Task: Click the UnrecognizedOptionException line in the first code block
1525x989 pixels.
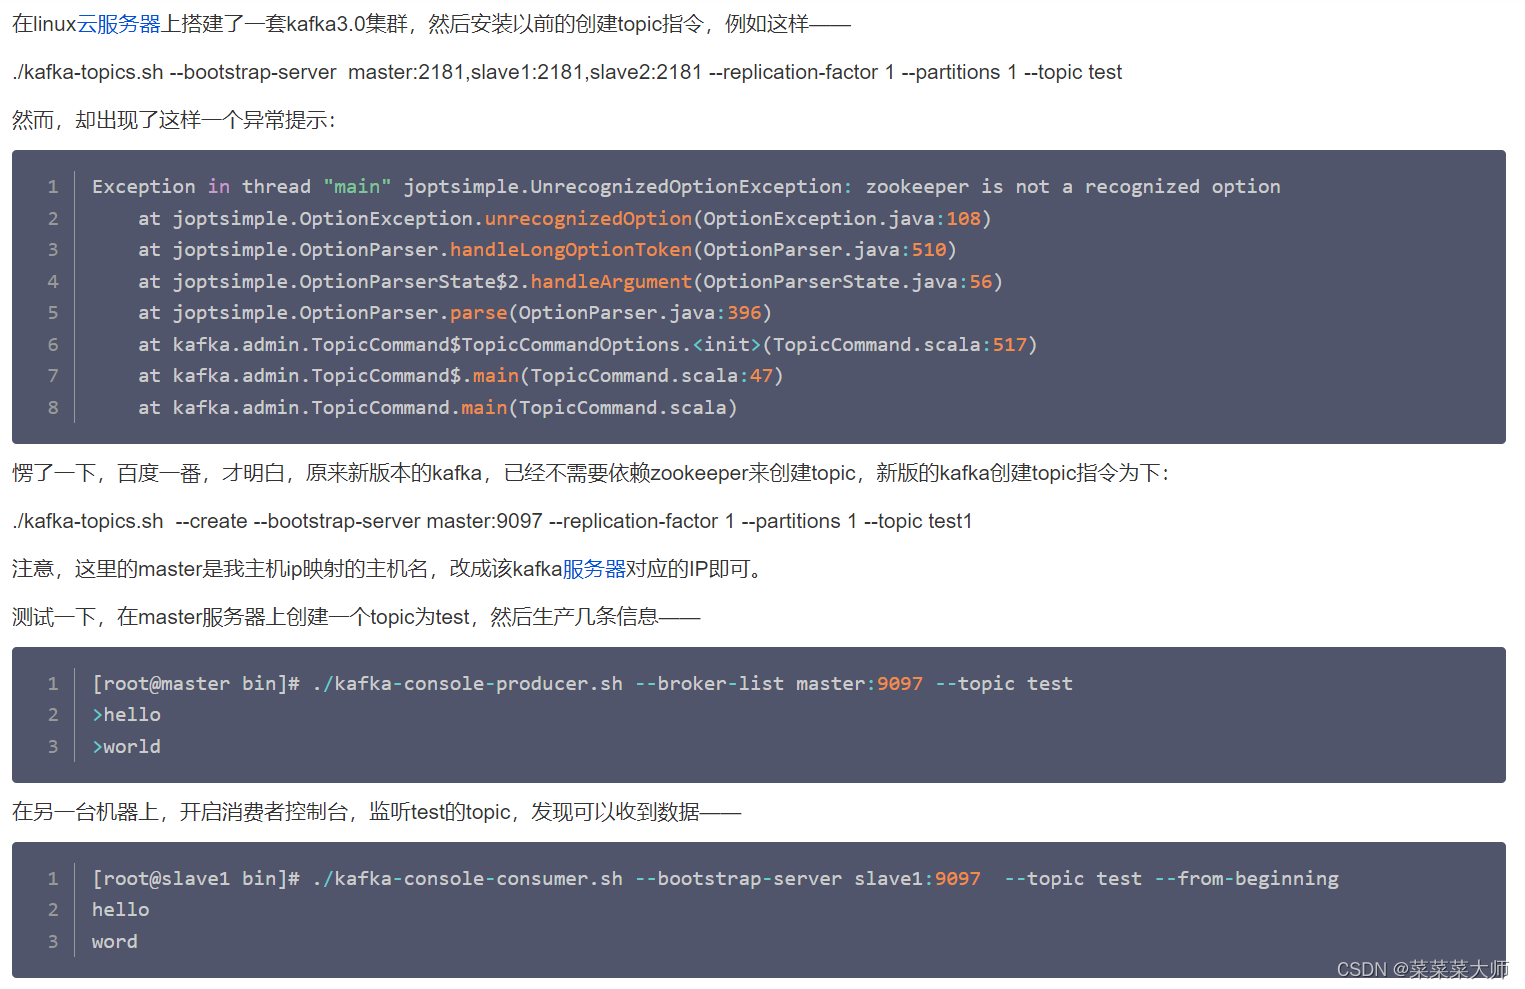Action: pyautogui.click(x=686, y=187)
